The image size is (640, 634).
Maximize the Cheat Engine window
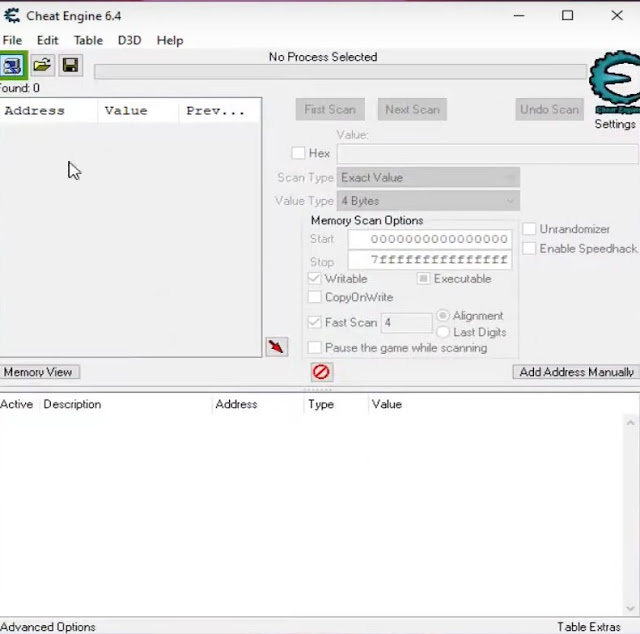(567, 16)
